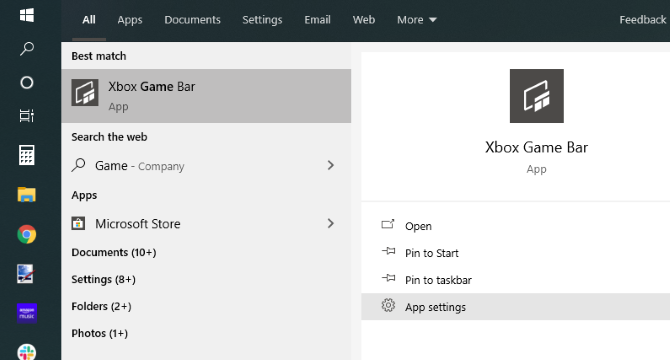Image resolution: width=670 pixels, height=360 pixels.
Task: Open the Windows Start button
Action: pos(26,15)
